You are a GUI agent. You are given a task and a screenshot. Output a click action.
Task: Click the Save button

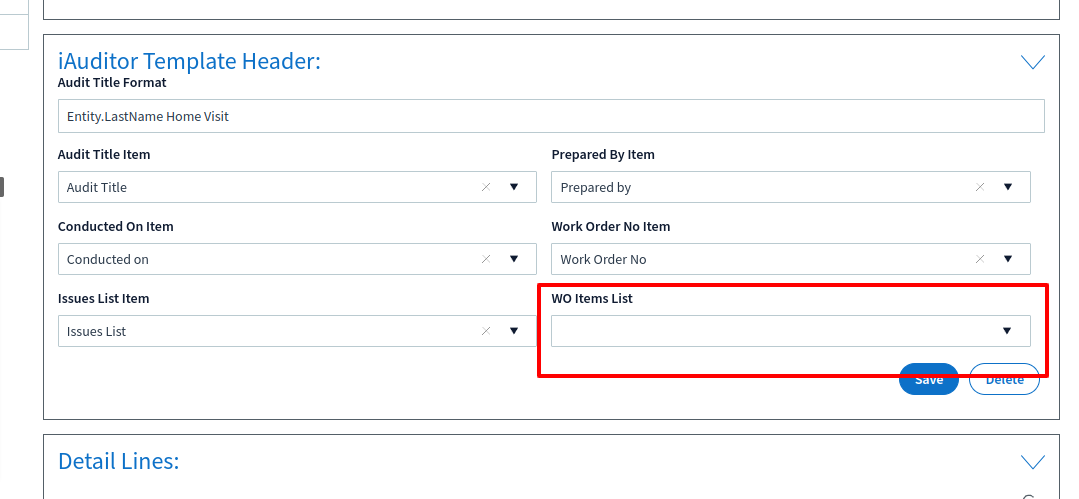coord(928,379)
